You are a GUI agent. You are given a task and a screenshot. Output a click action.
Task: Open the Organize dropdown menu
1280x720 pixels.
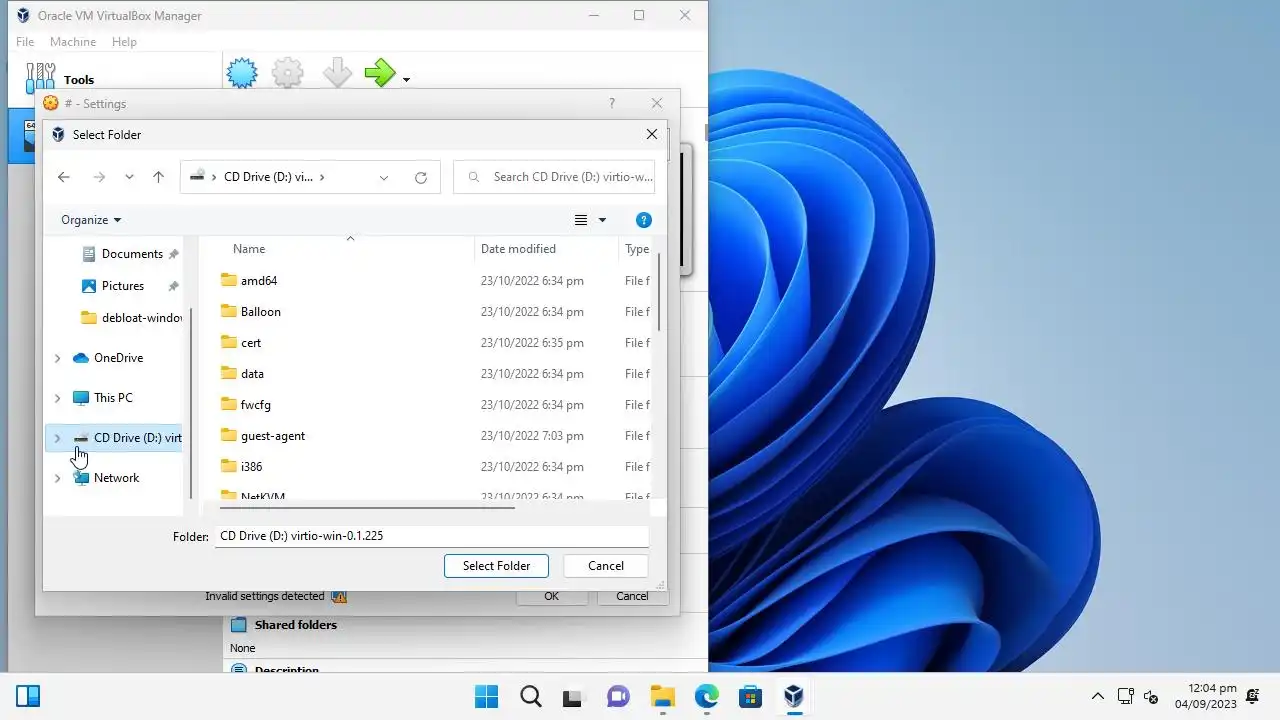tap(91, 220)
